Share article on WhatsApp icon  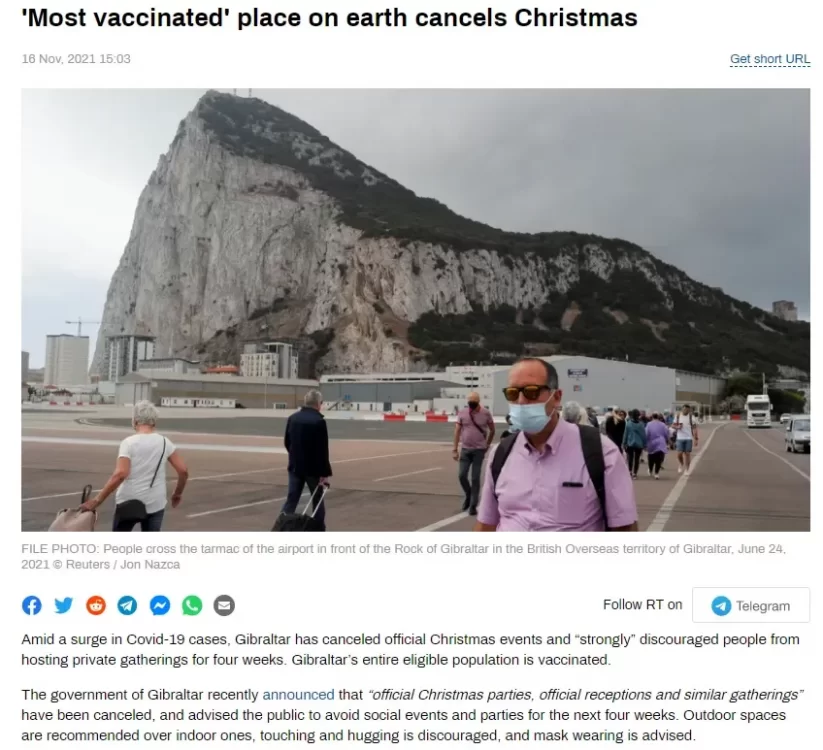[192, 605]
